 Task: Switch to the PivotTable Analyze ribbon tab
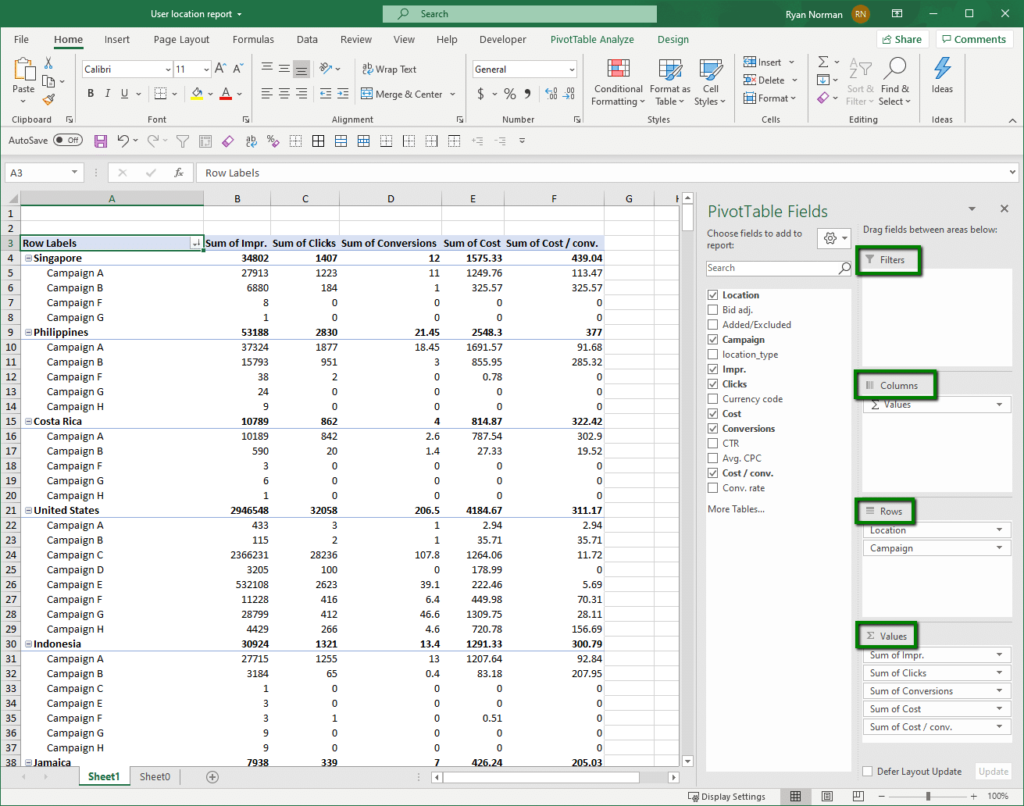[x=592, y=39]
